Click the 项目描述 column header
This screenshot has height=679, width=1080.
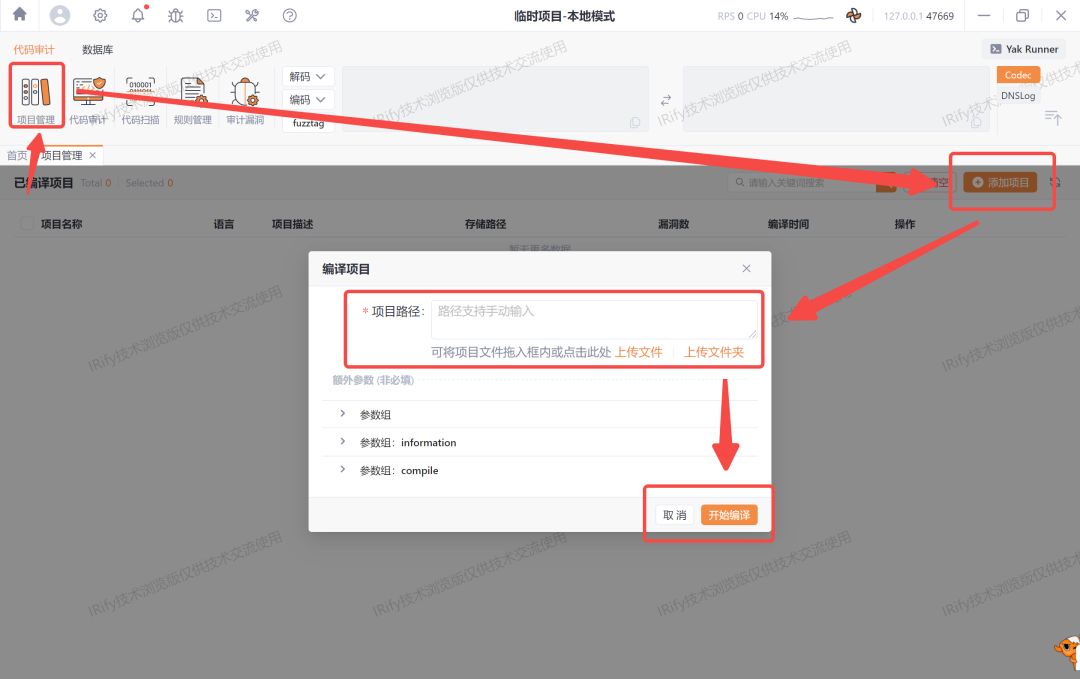[293, 224]
